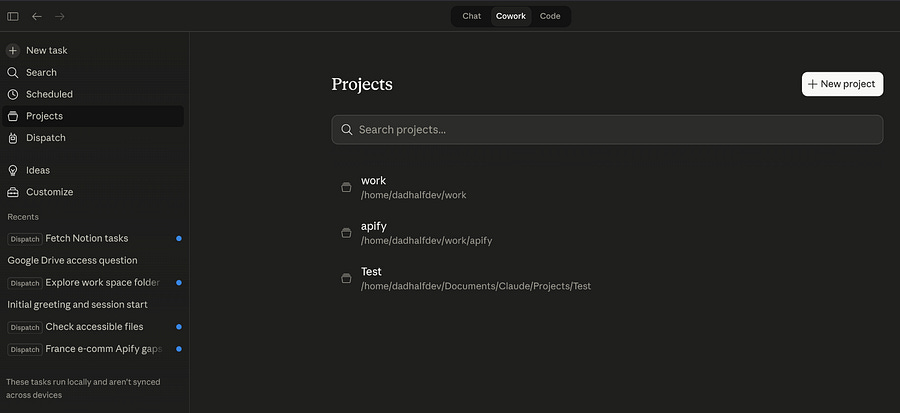
Task: Start a New task from sidebar
Action: [x=46, y=50]
